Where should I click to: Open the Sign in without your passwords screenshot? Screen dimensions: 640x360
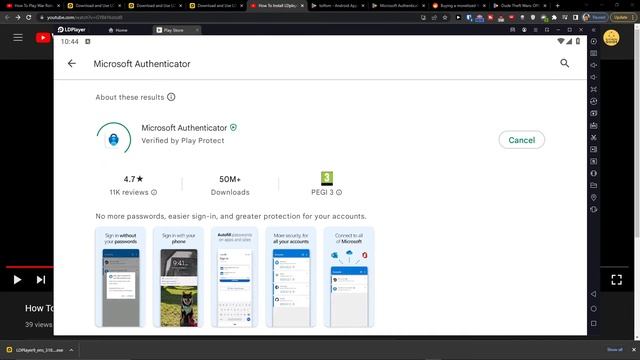coord(120,278)
